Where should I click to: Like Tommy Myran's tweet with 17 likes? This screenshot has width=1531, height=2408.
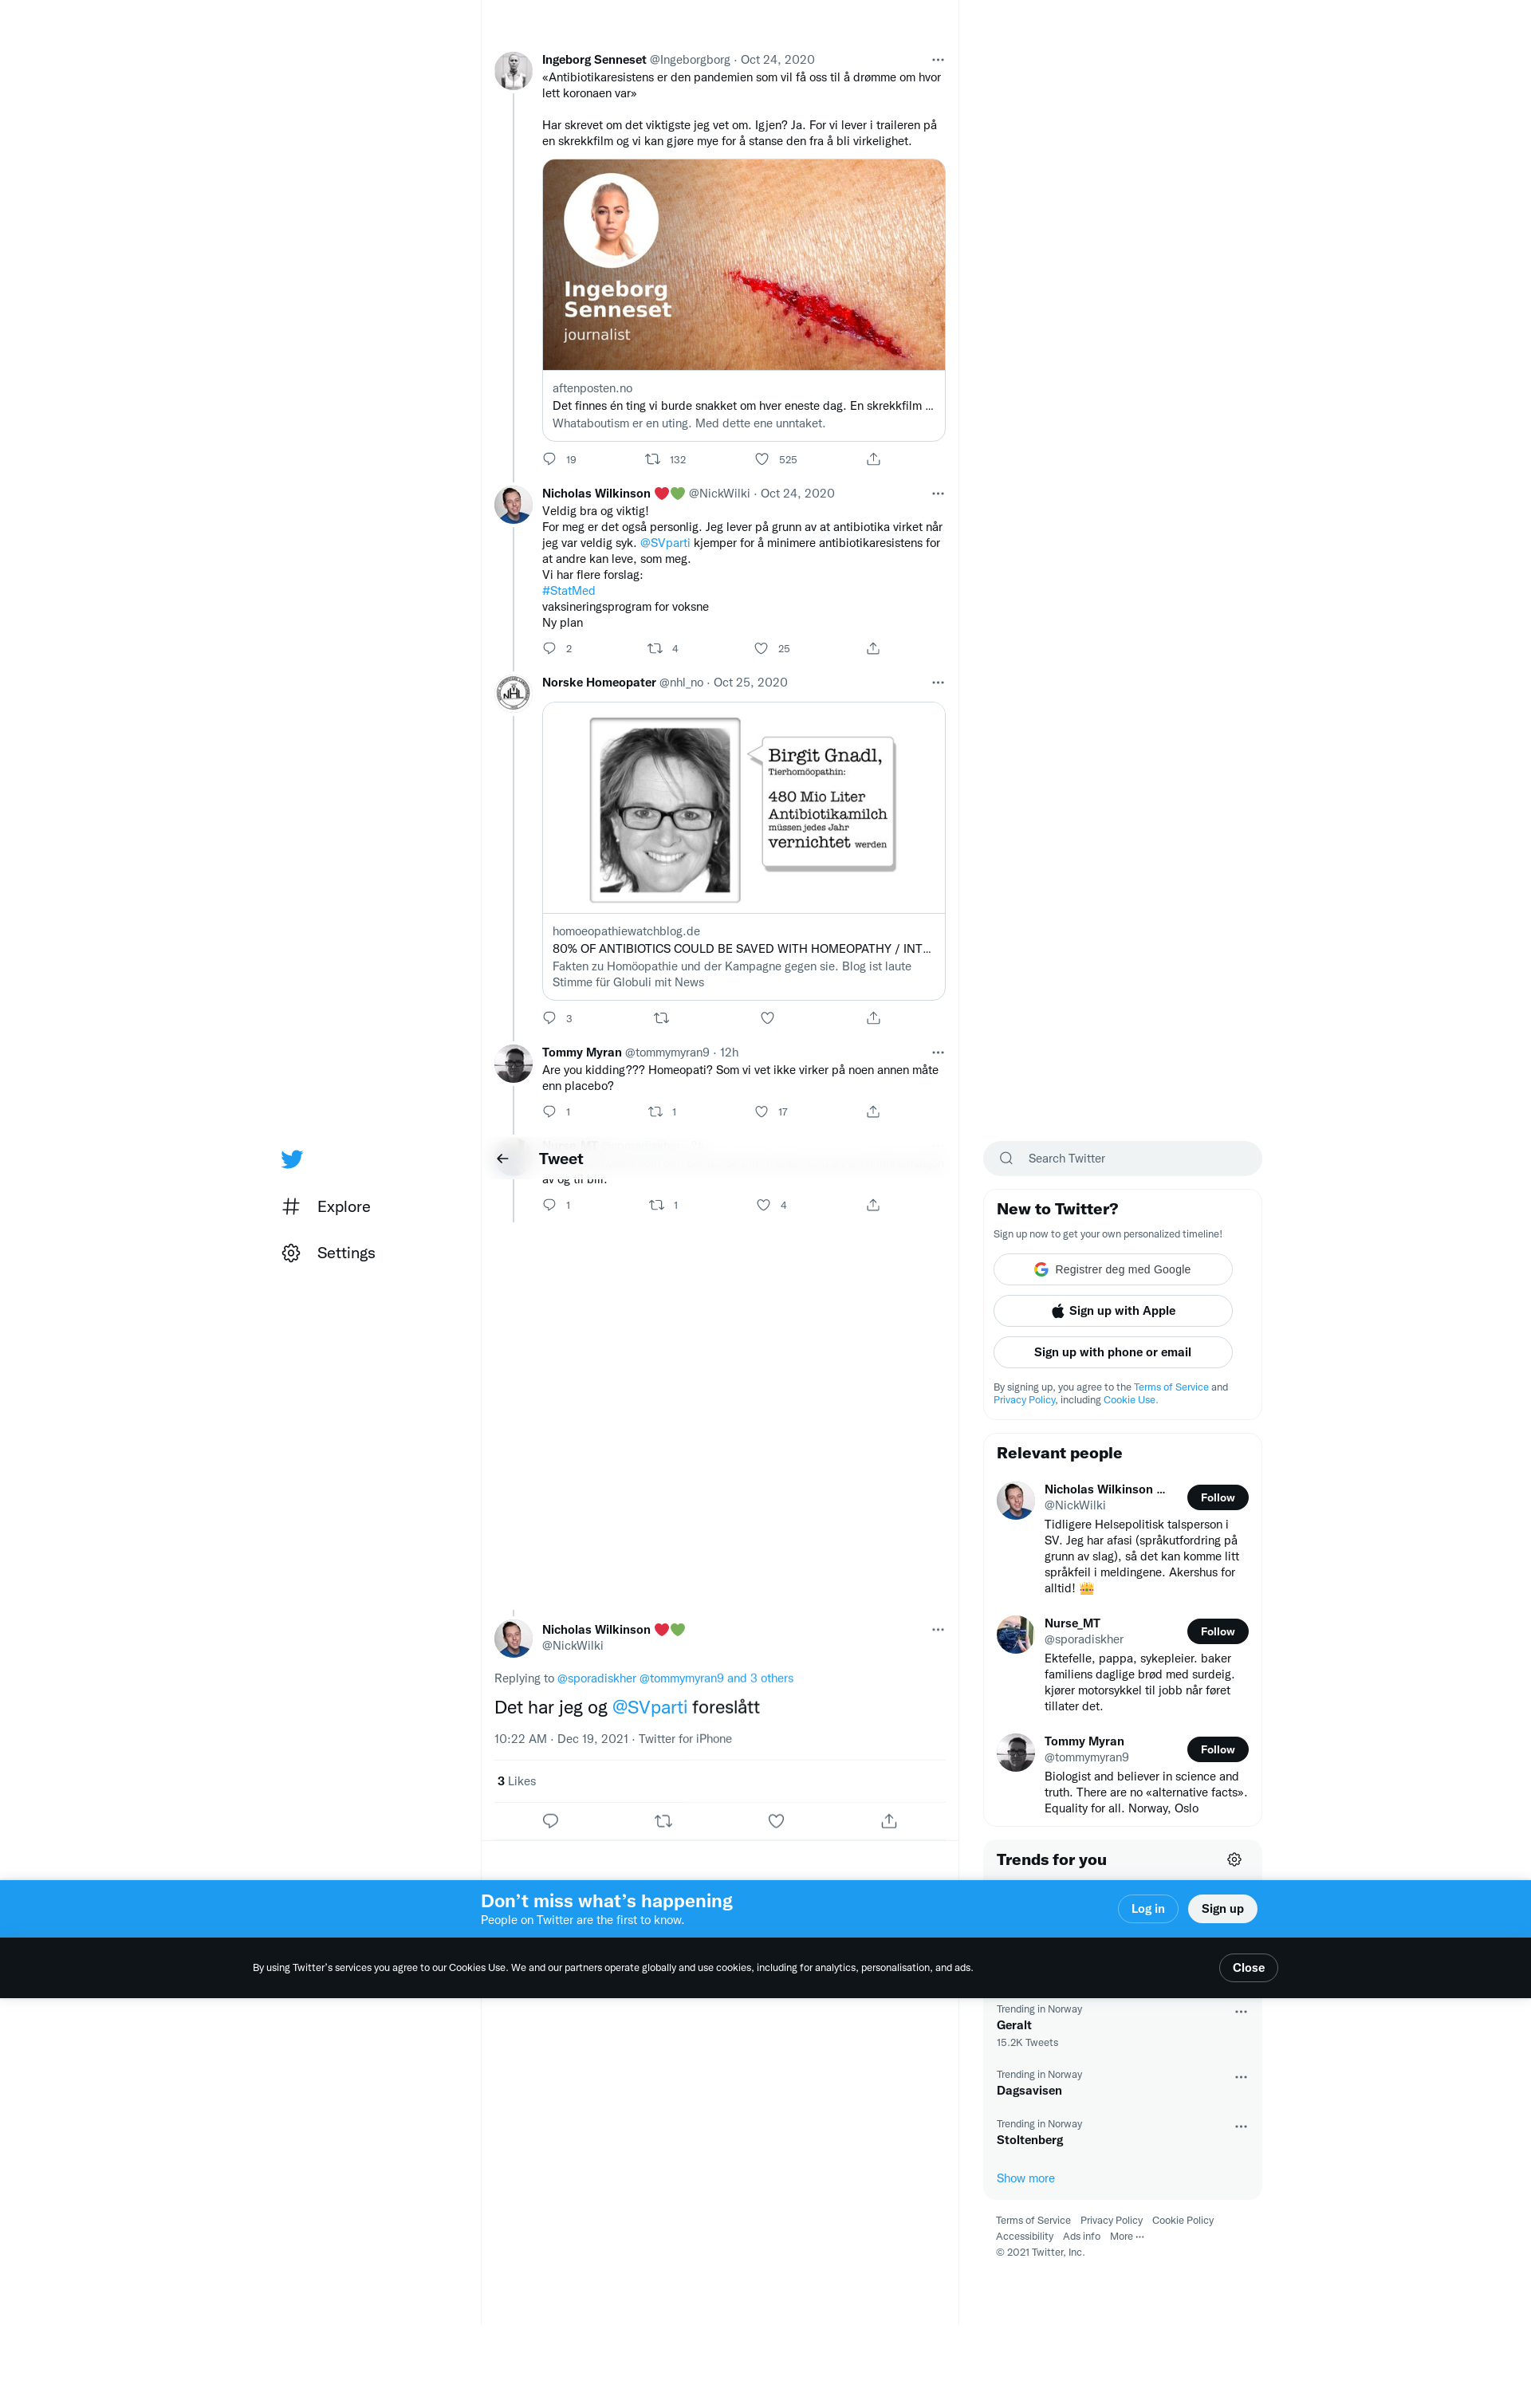click(x=761, y=1111)
